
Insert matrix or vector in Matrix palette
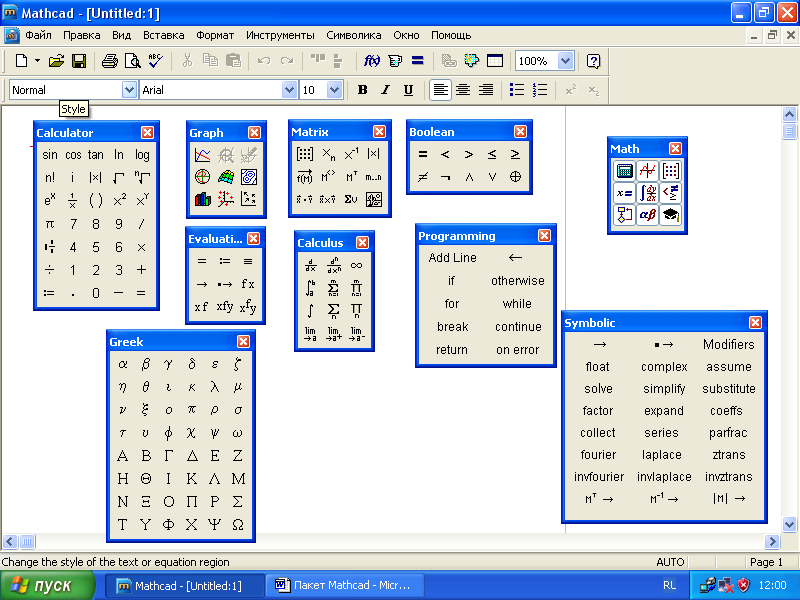(x=305, y=154)
